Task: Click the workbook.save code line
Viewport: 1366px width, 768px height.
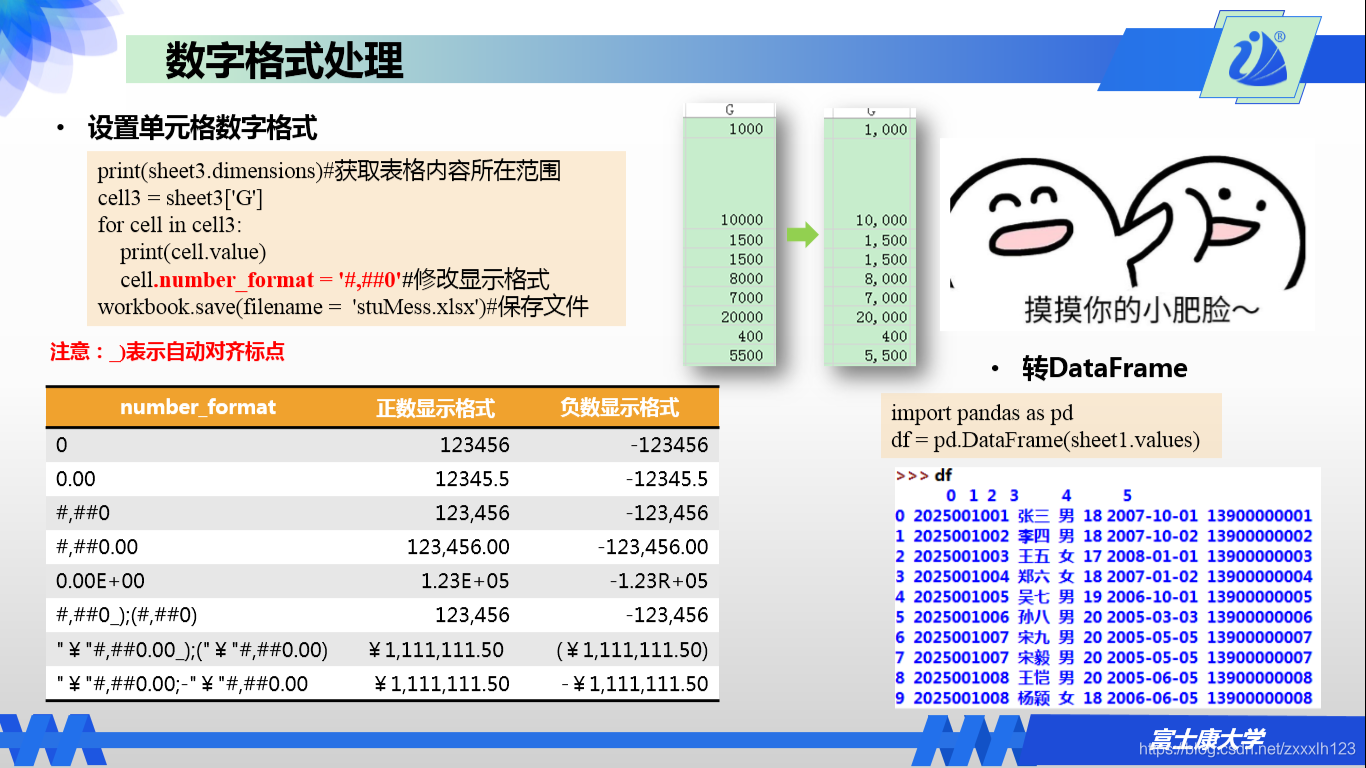Action: pos(343,307)
